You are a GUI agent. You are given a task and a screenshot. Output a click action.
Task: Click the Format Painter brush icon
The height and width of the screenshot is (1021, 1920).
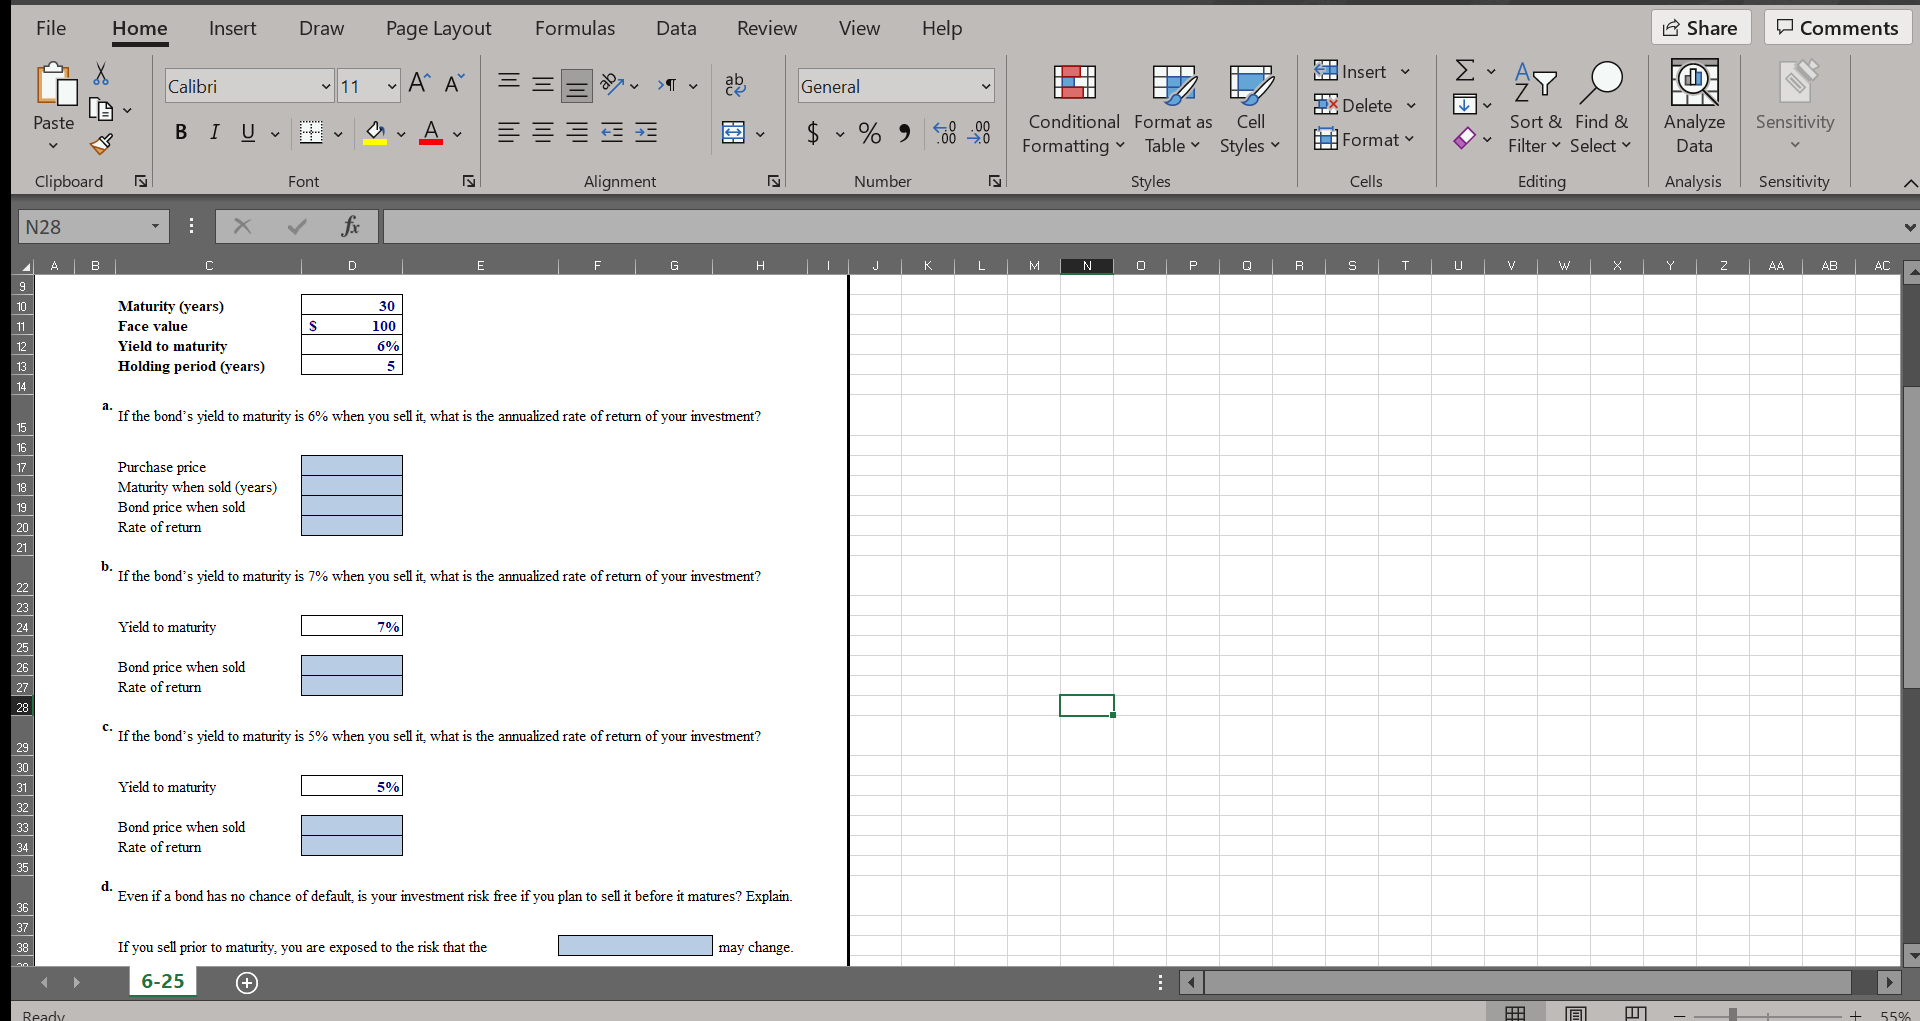101,144
